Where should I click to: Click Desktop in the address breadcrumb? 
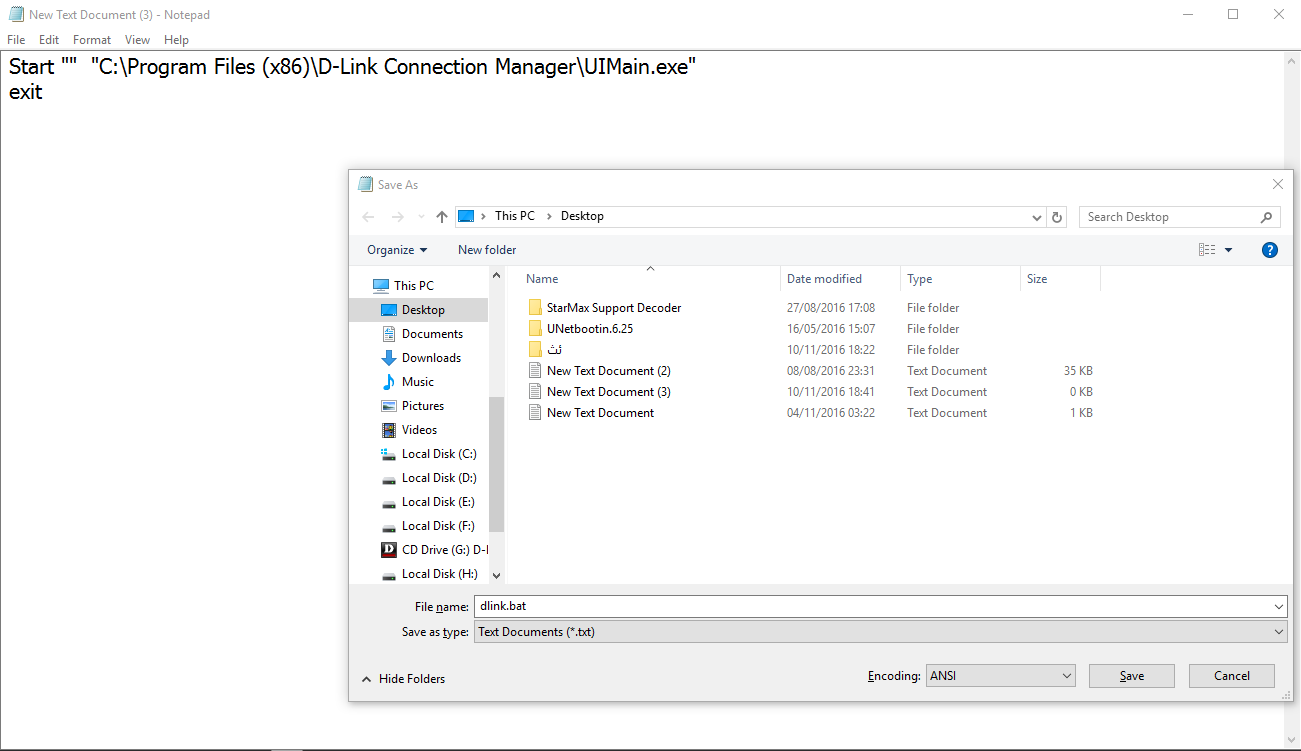tap(582, 216)
